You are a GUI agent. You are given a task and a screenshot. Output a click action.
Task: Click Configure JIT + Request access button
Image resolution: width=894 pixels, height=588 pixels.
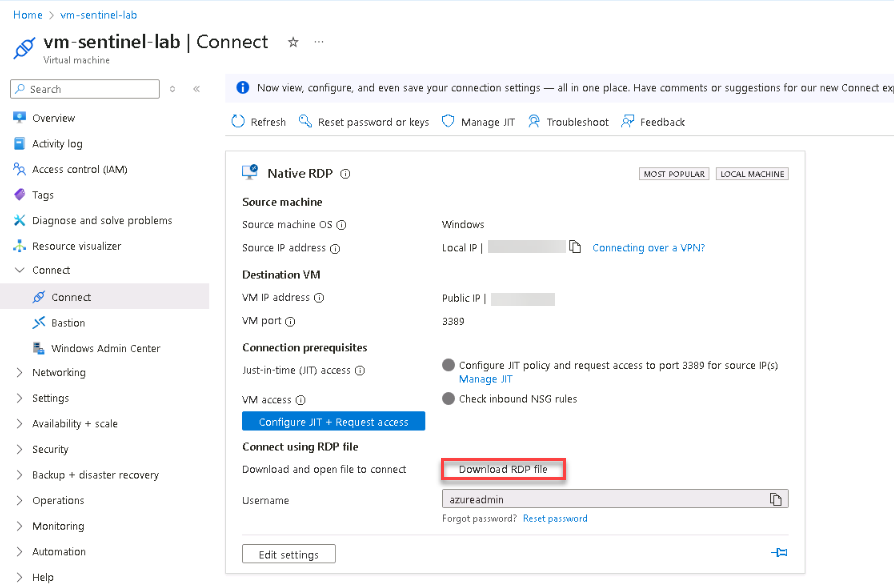pos(334,421)
